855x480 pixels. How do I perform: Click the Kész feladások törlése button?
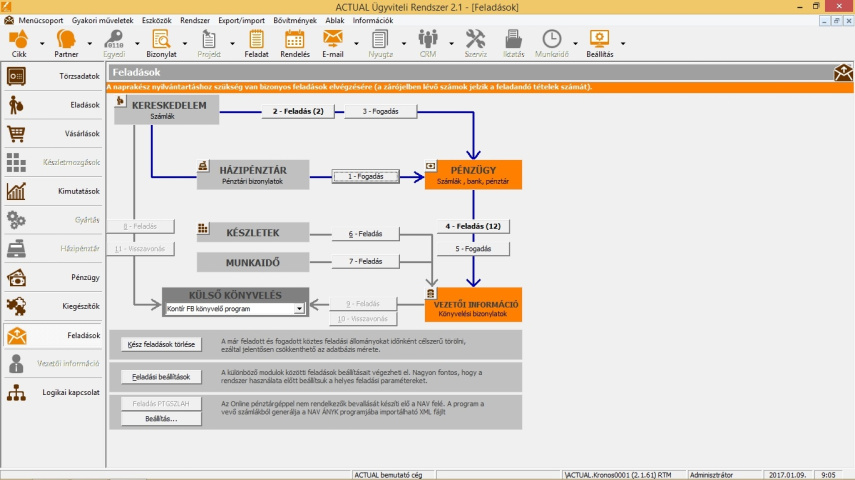point(162,345)
